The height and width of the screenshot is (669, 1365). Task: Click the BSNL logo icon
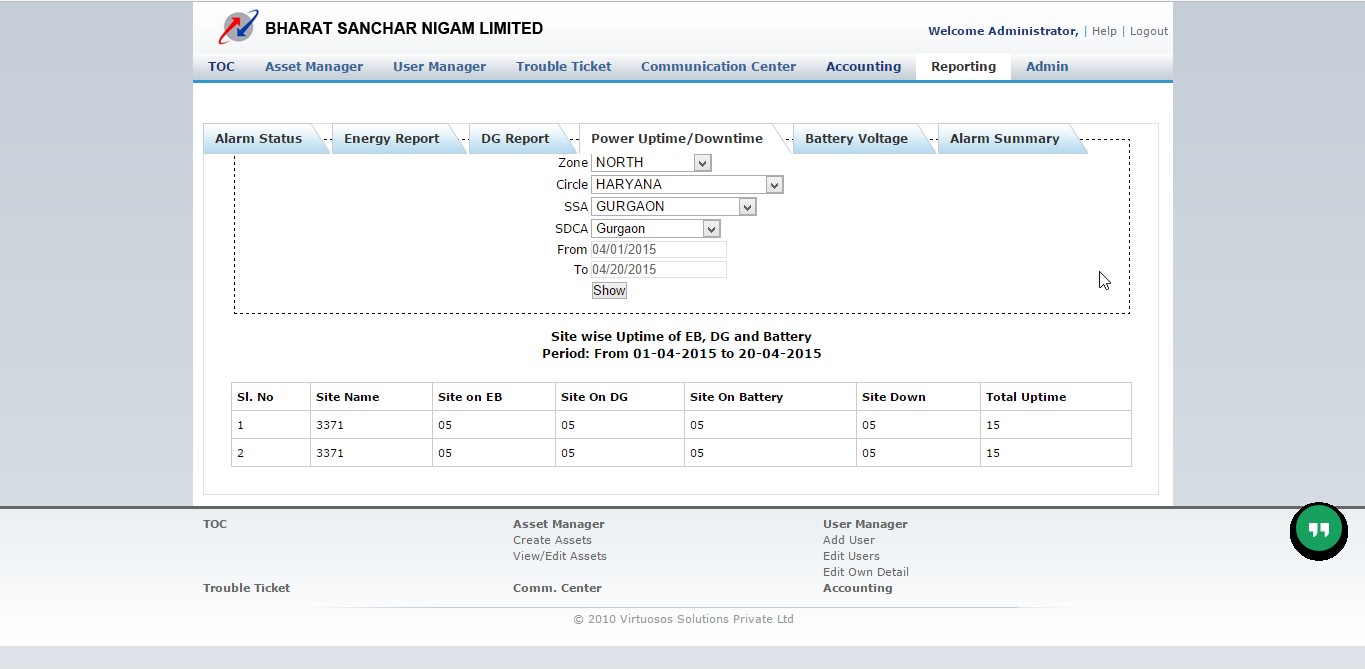tap(237, 27)
